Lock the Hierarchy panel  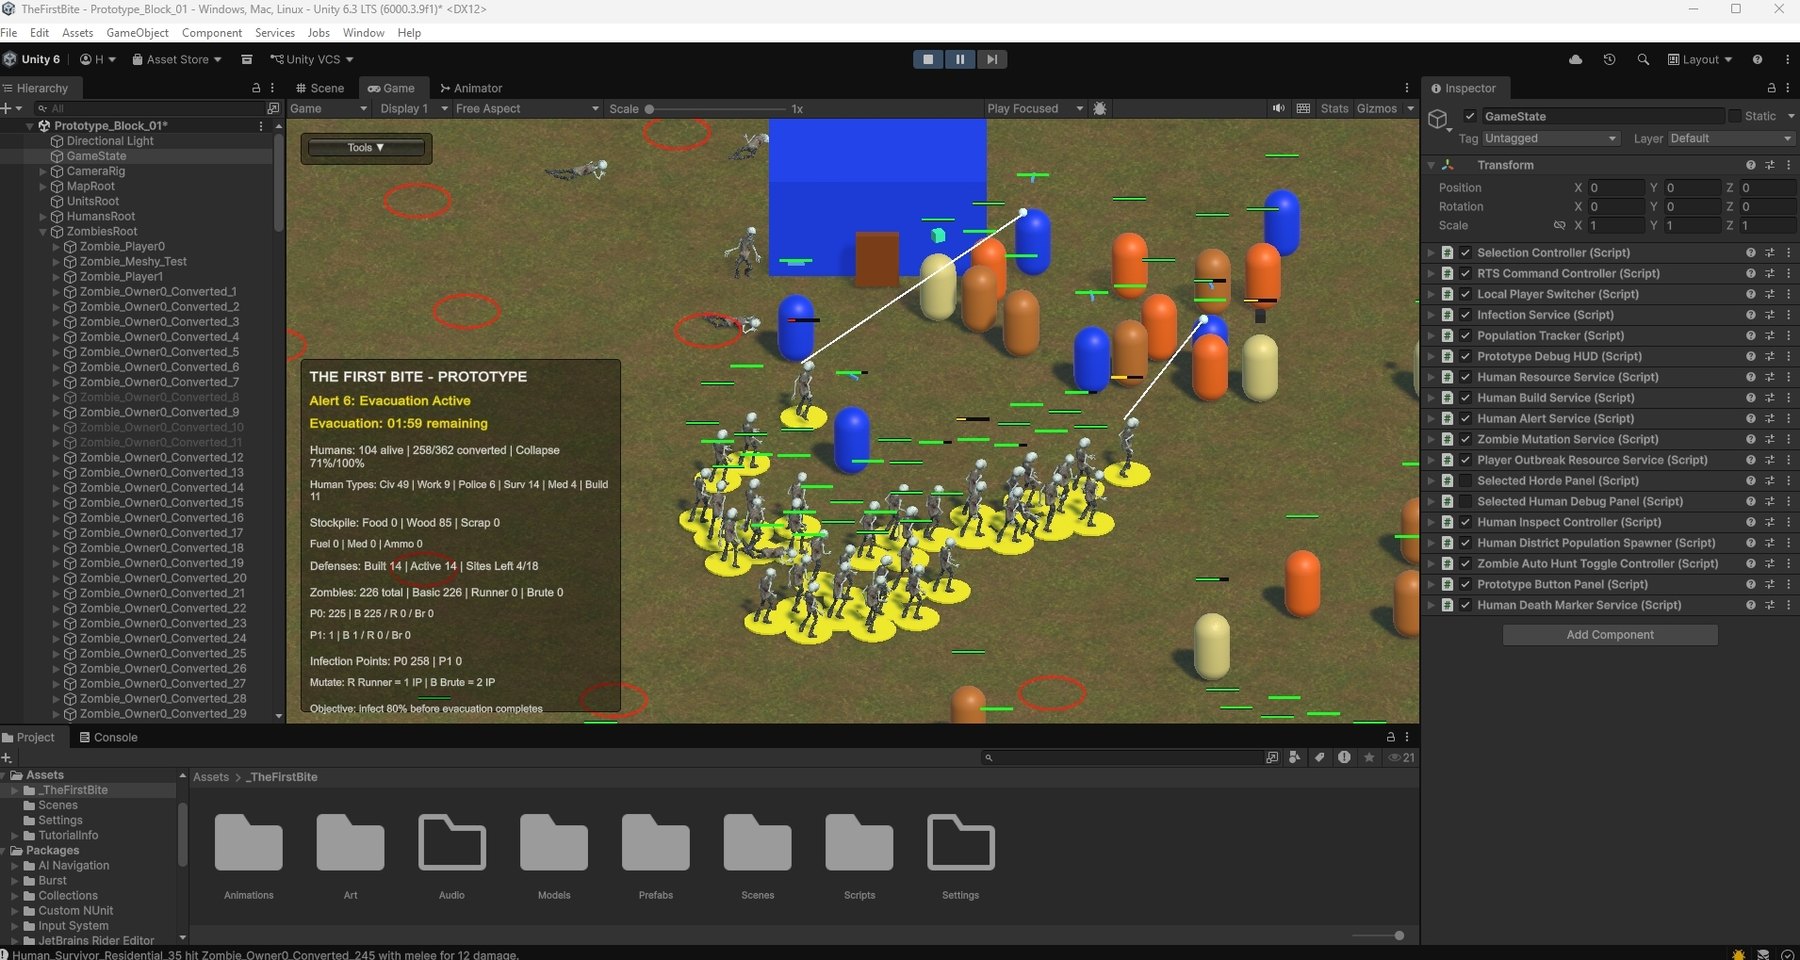[x=256, y=88]
